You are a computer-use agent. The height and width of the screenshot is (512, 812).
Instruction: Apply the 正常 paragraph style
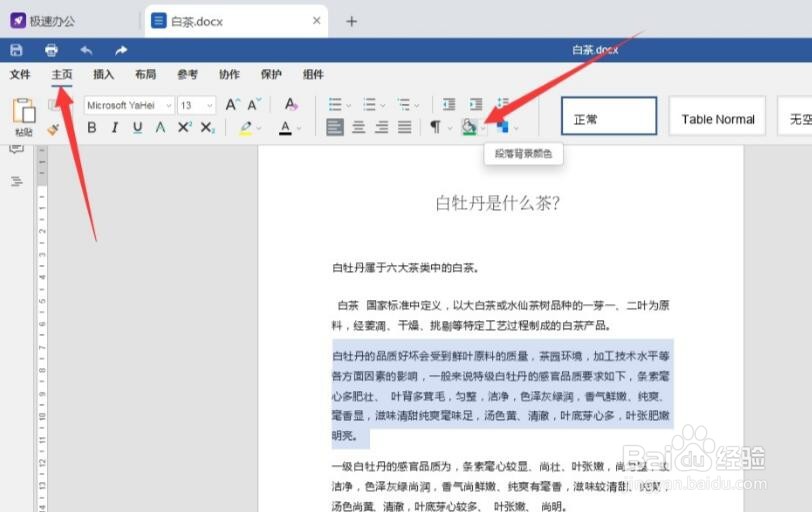(x=609, y=116)
